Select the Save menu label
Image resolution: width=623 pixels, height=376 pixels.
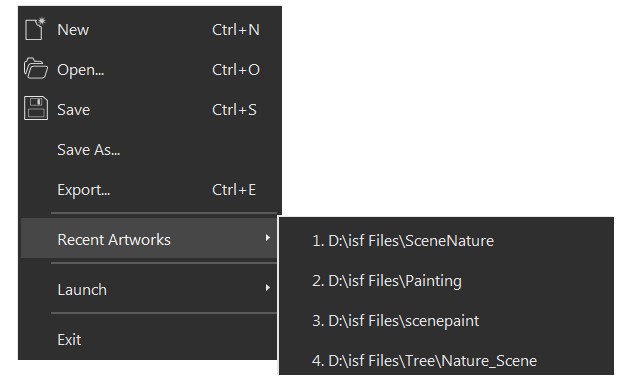(x=74, y=110)
